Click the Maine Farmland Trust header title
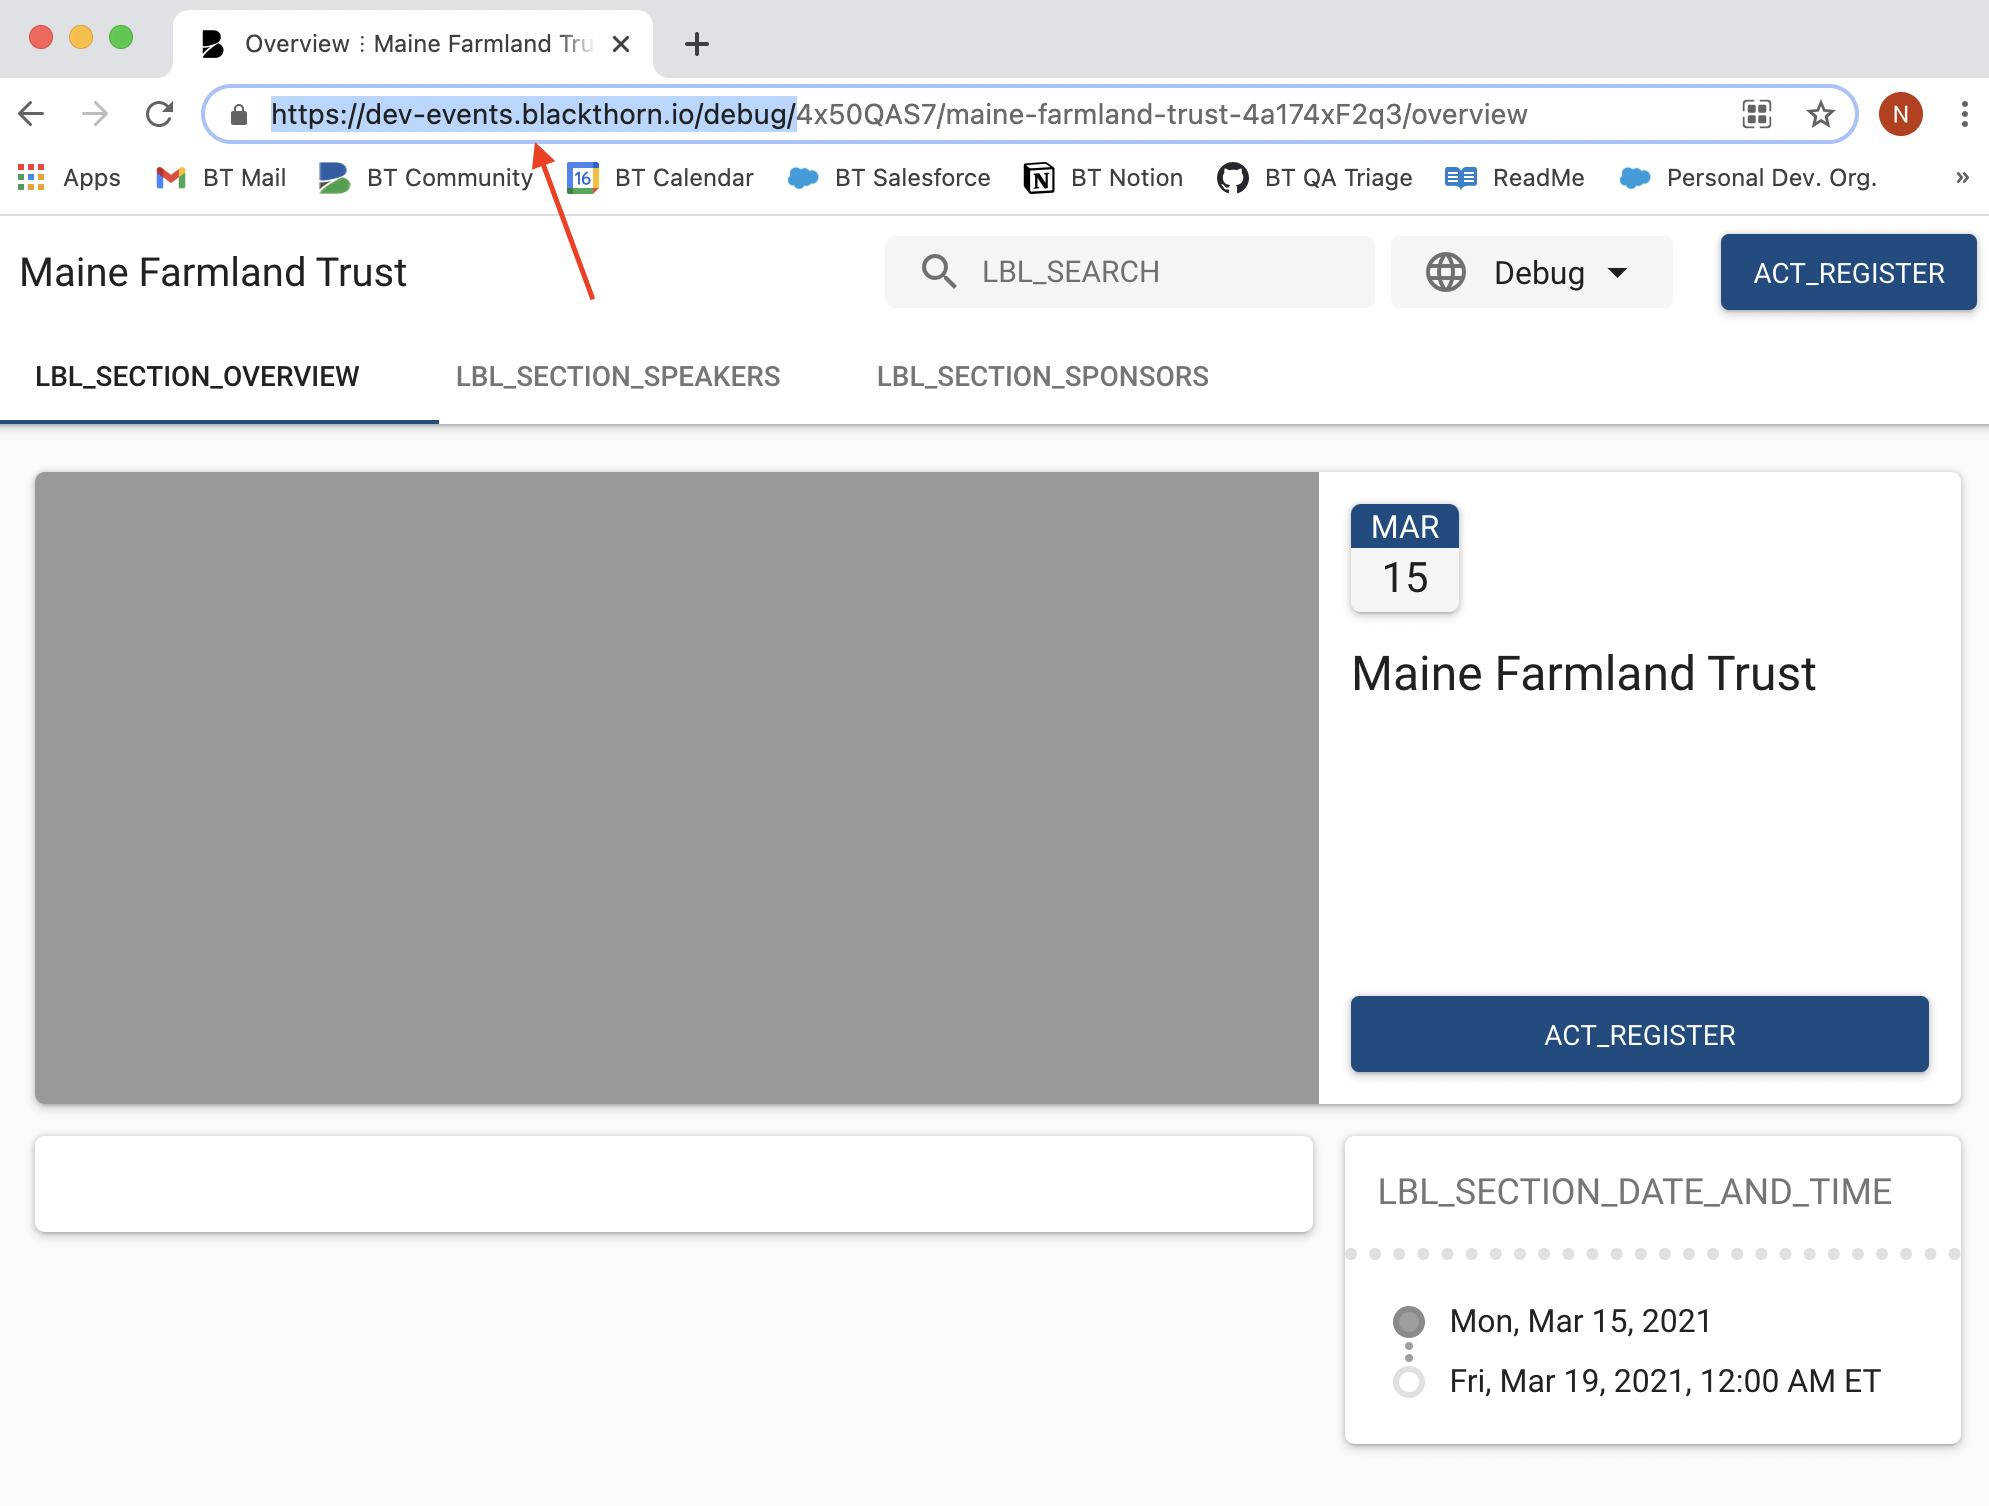 coord(213,272)
